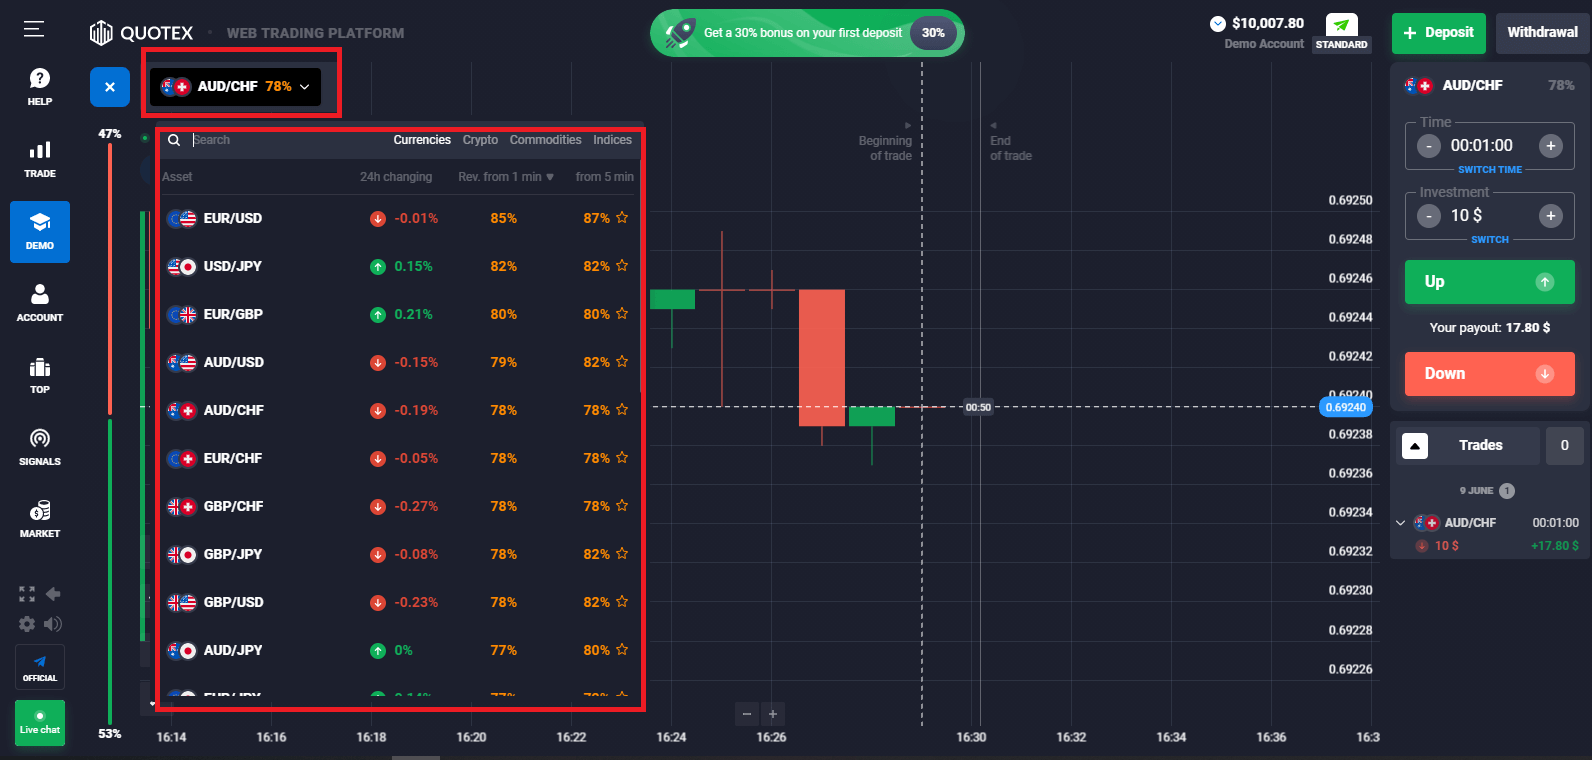This screenshot has width=1592, height=760.
Task: Select AUD/CHF from the asset list
Action: [x=398, y=410]
